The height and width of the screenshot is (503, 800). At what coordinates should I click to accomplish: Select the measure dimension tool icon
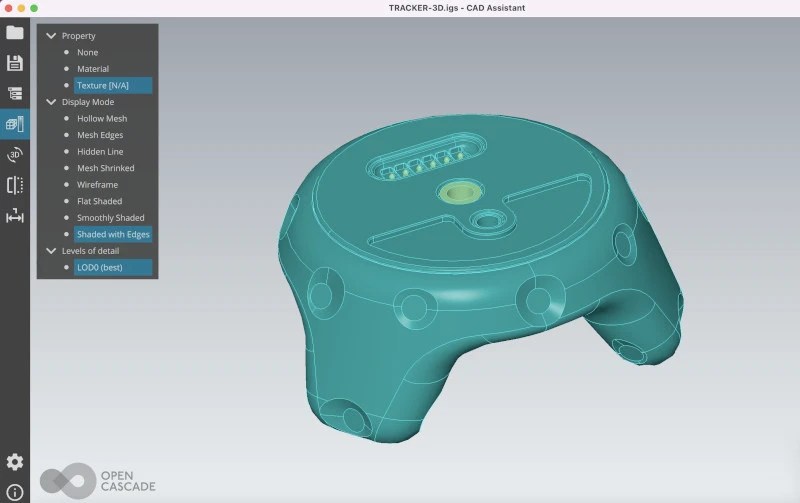click(x=15, y=216)
